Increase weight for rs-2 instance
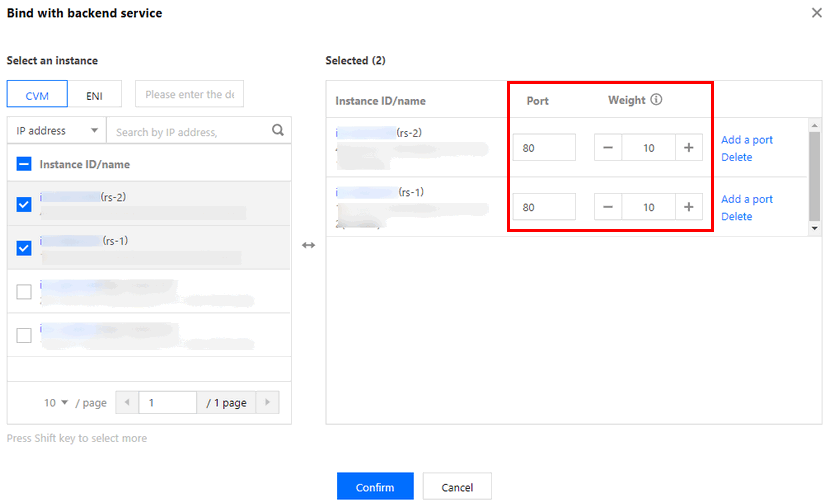 pos(688,148)
